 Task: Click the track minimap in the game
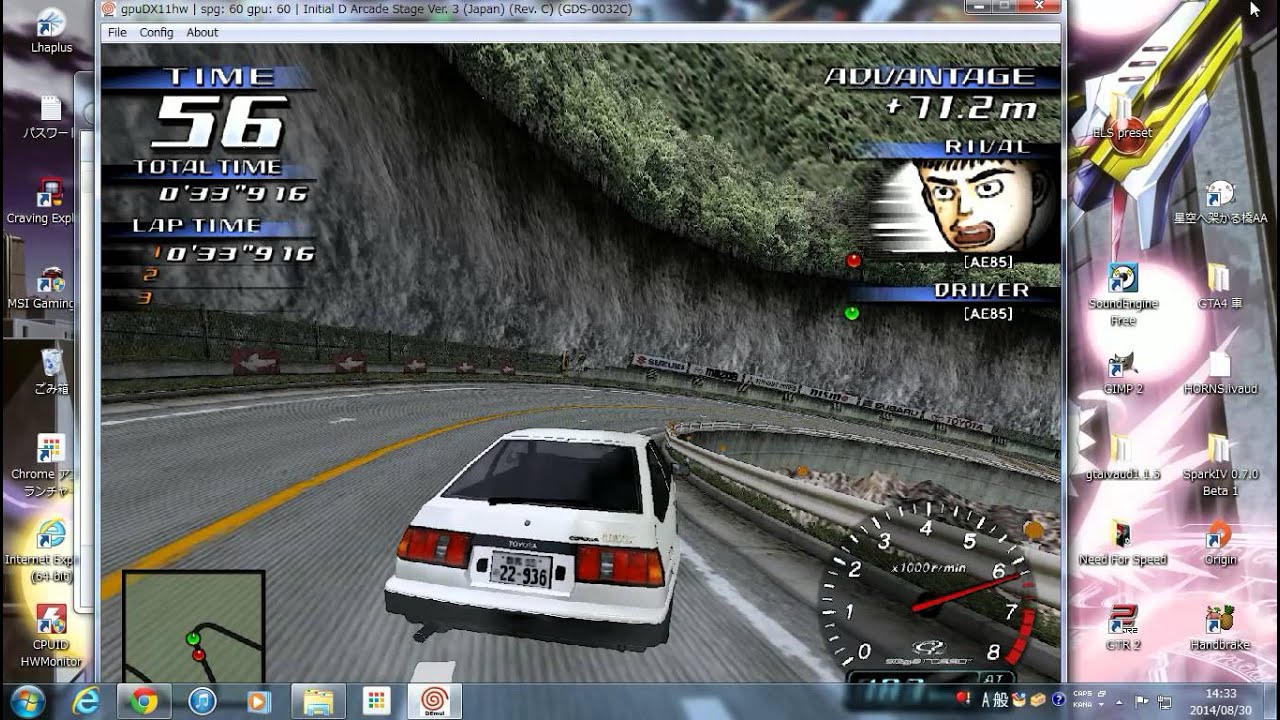[194, 626]
